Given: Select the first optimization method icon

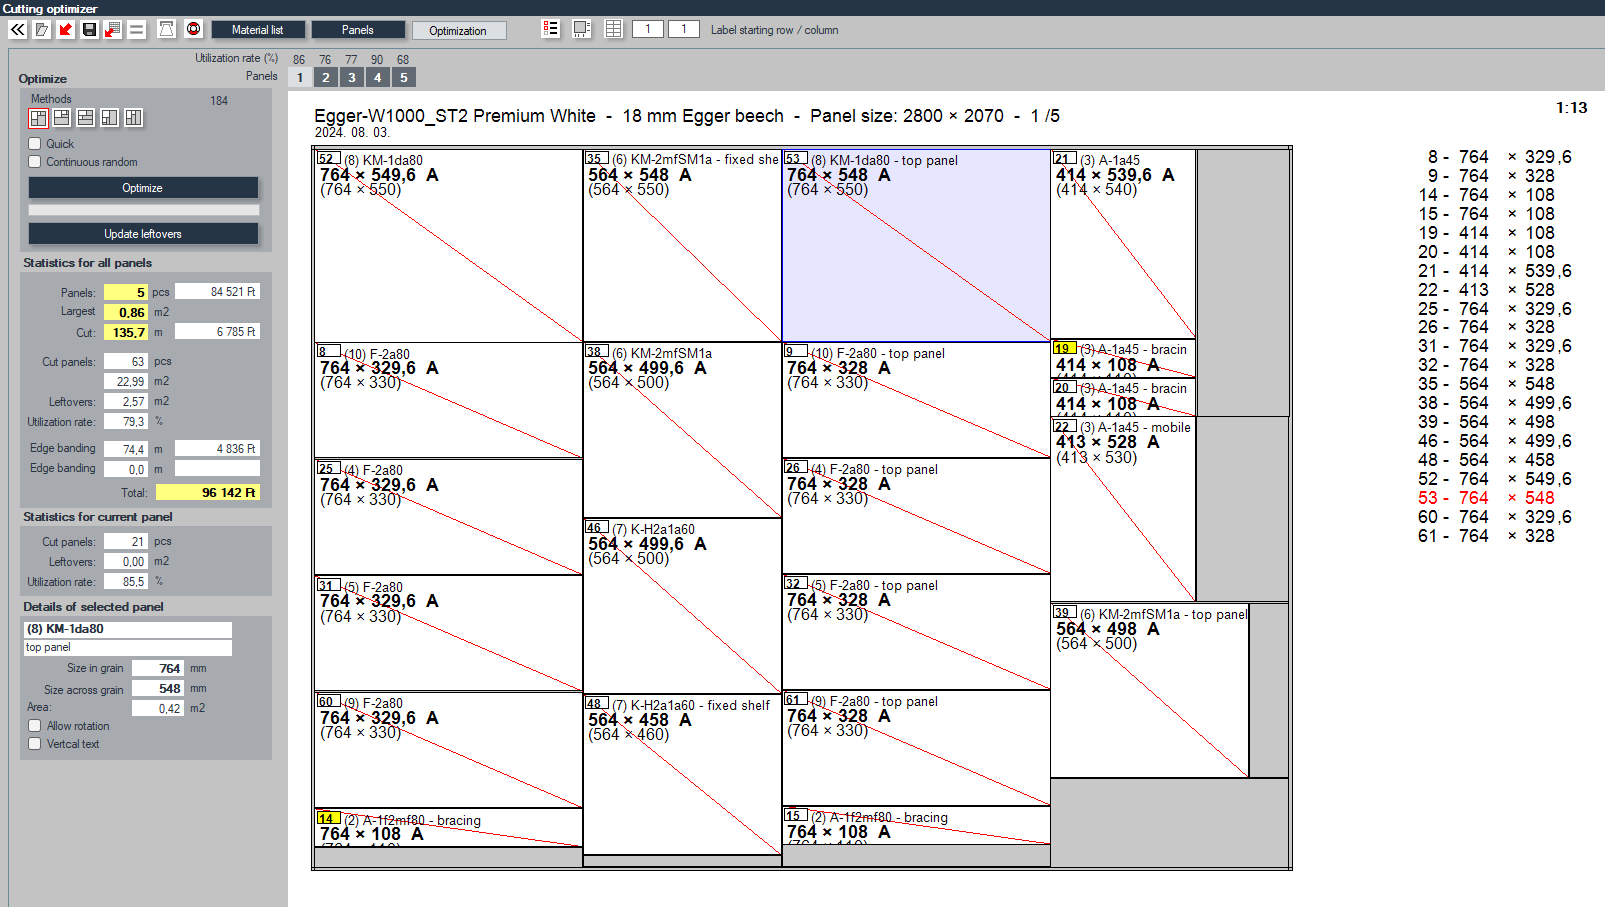Looking at the screenshot, I should (38, 118).
